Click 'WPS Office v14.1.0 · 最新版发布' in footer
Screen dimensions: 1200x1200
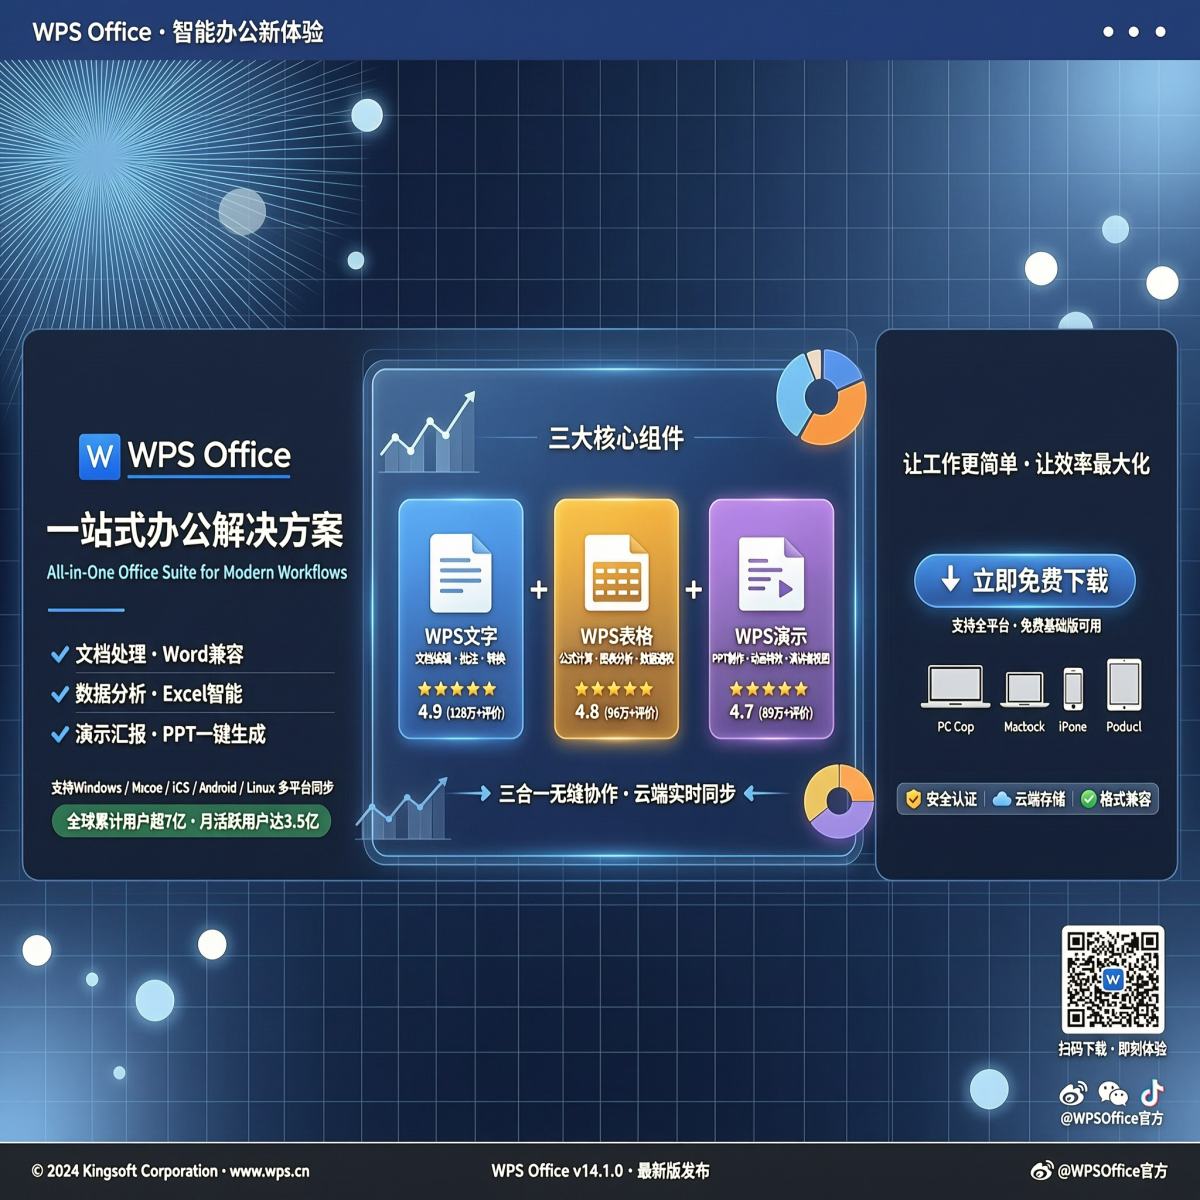(x=600, y=1171)
